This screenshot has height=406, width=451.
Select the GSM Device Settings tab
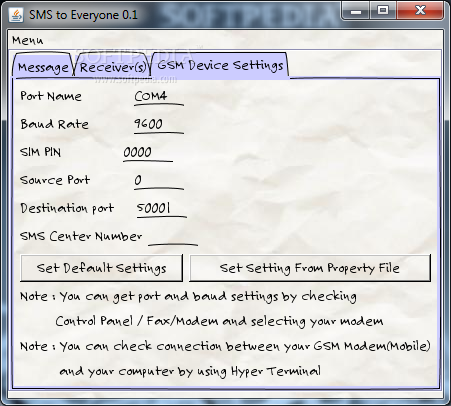pos(220,65)
